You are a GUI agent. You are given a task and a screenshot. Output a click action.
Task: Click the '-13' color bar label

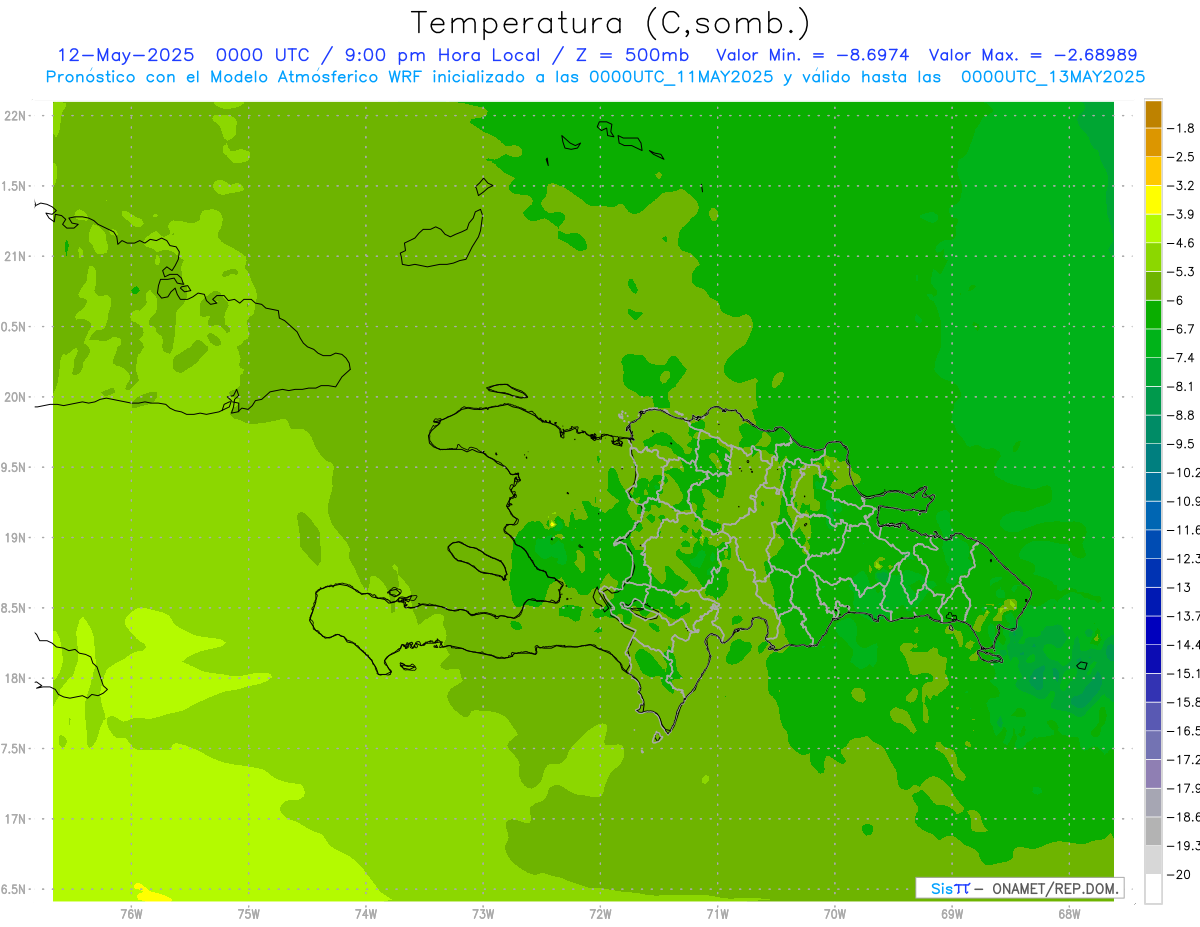[1178, 587]
